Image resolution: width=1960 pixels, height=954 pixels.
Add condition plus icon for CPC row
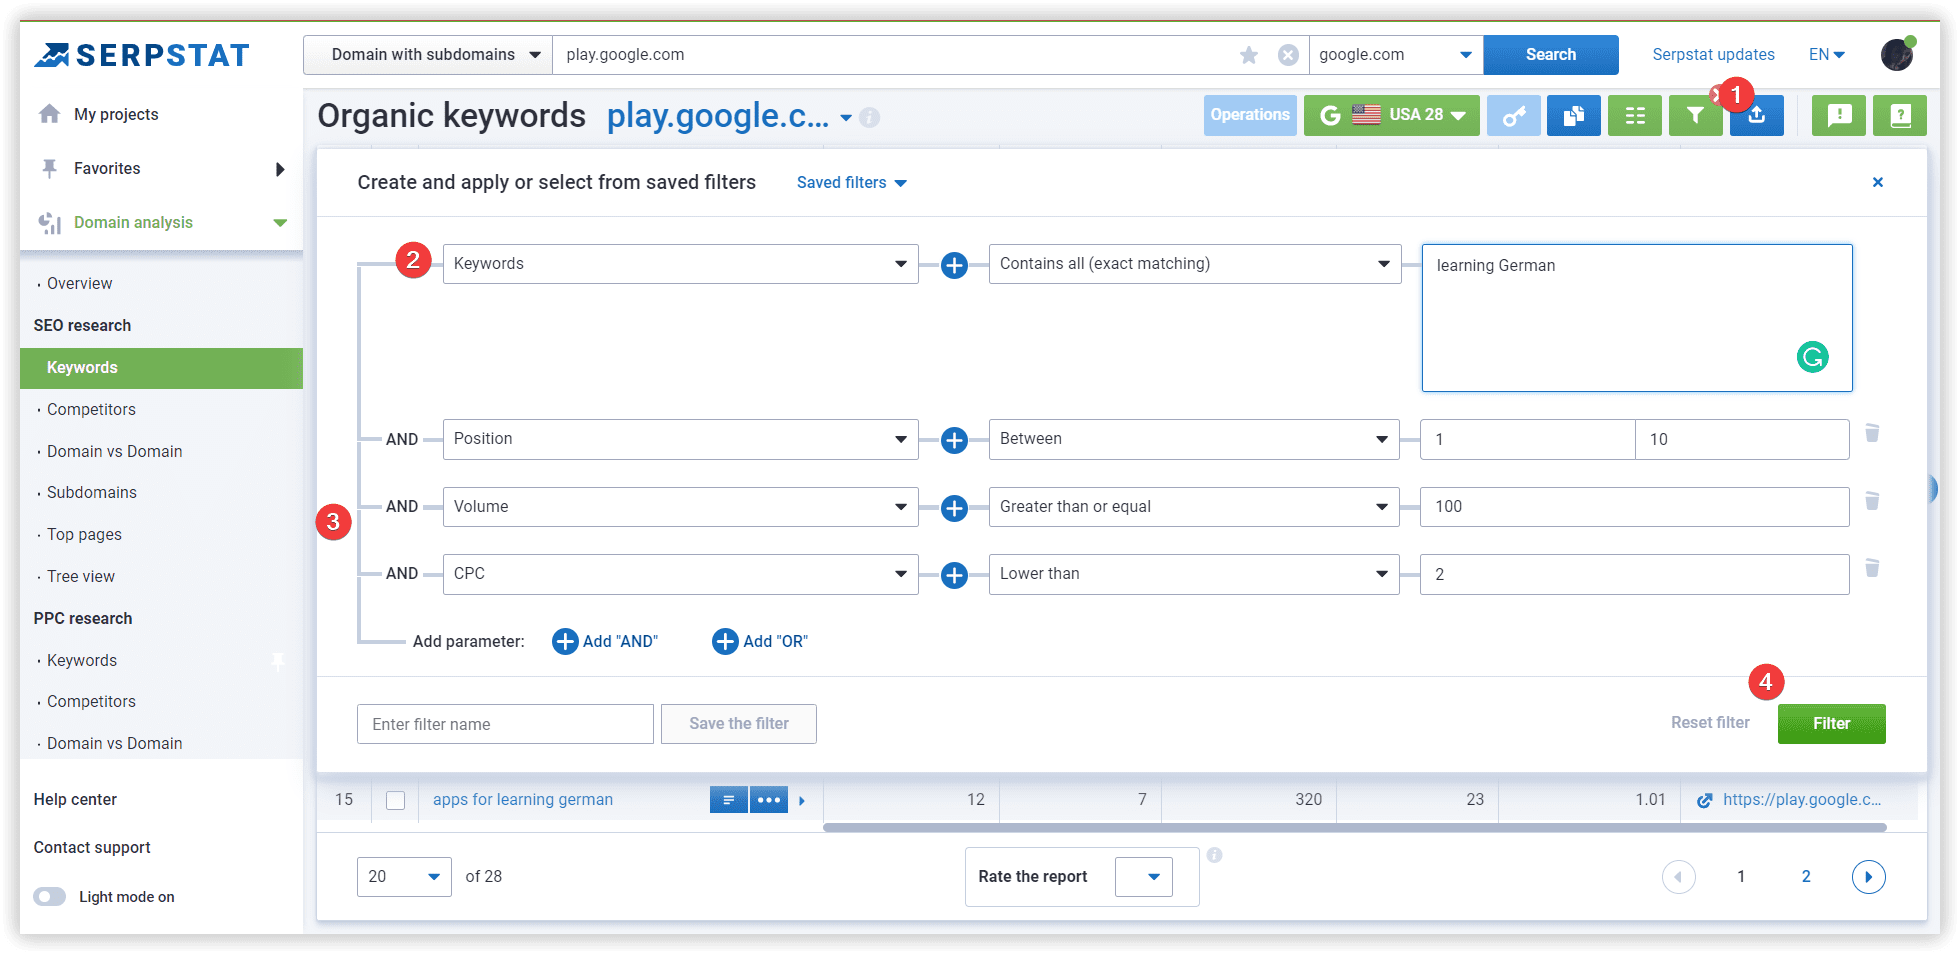pos(955,575)
